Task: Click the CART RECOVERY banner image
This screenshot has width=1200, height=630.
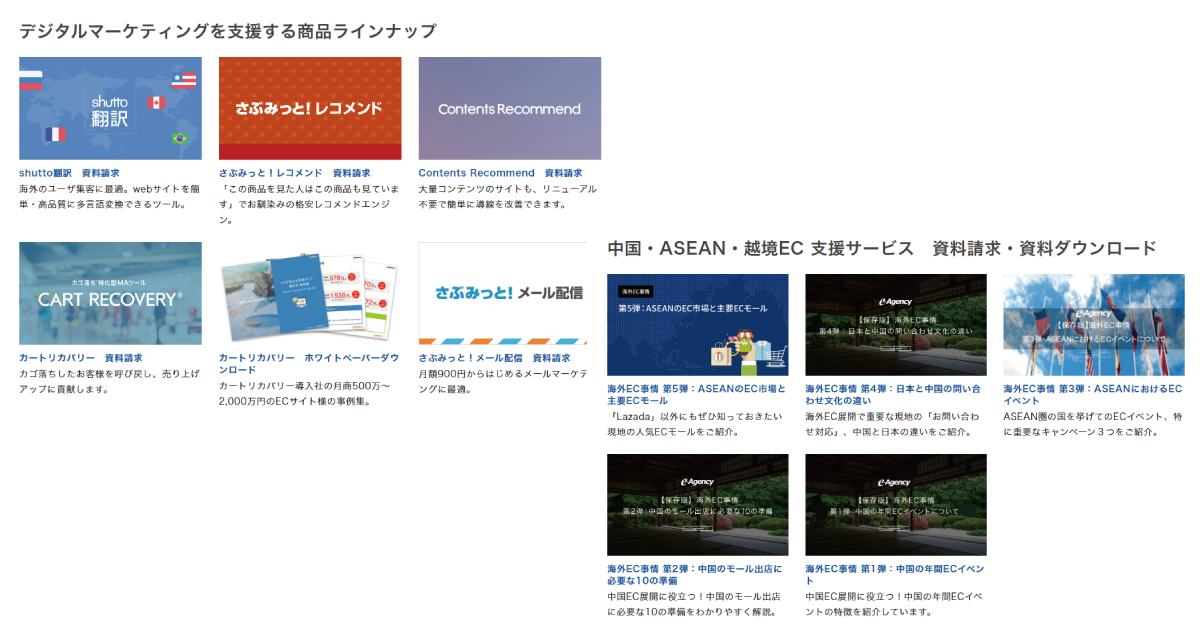Action: click(110, 293)
